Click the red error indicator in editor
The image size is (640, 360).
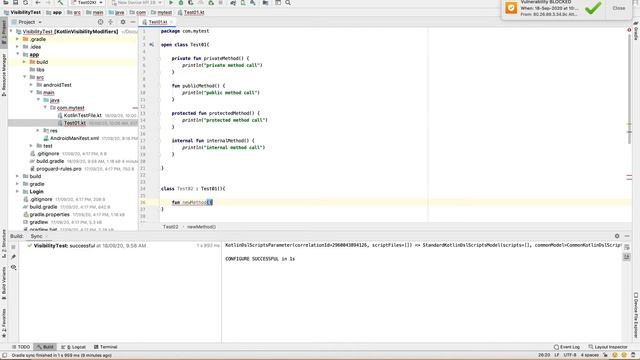pyautogui.click(x=629, y=30)
